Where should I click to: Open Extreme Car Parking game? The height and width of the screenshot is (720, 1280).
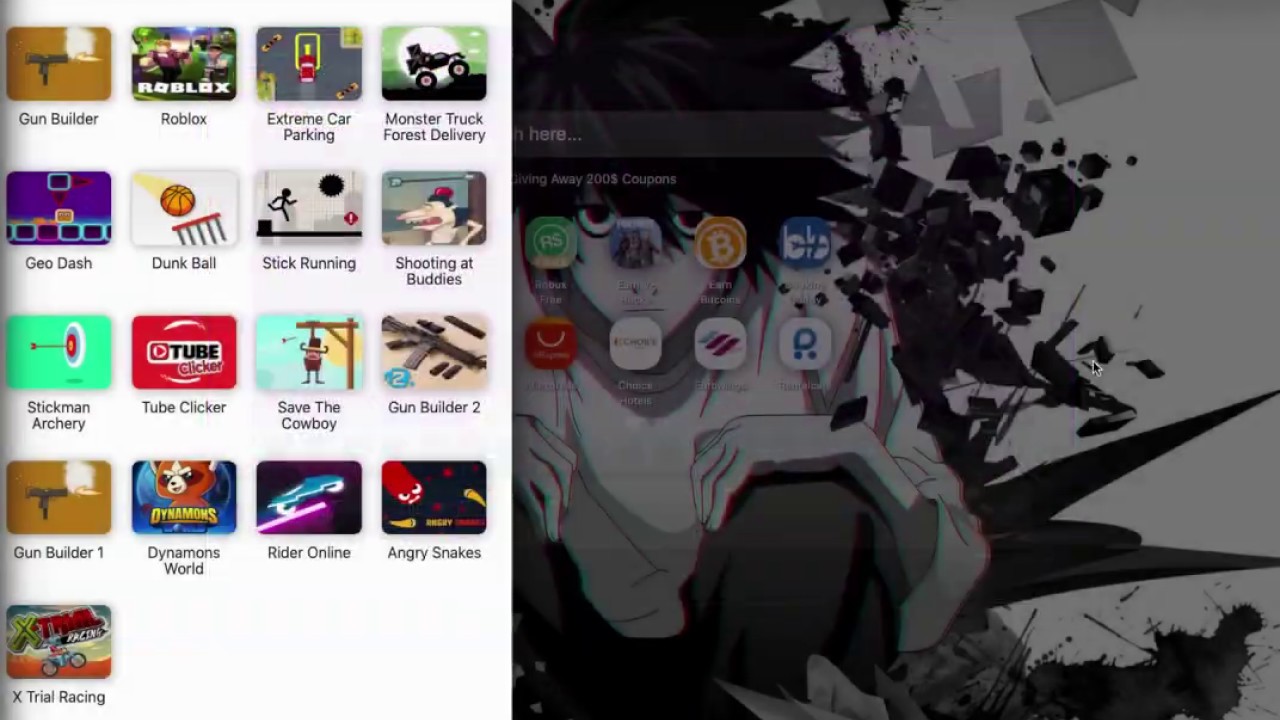point(309,64)
